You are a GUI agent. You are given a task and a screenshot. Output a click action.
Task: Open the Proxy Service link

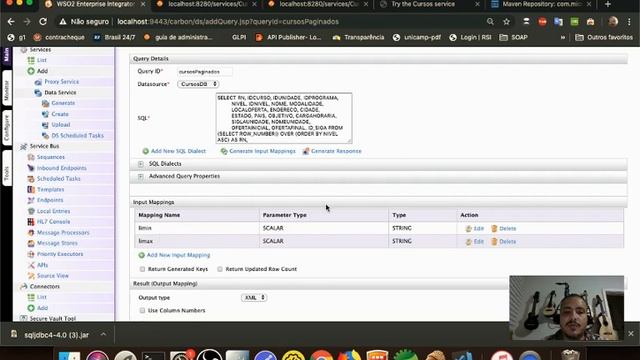62,82
